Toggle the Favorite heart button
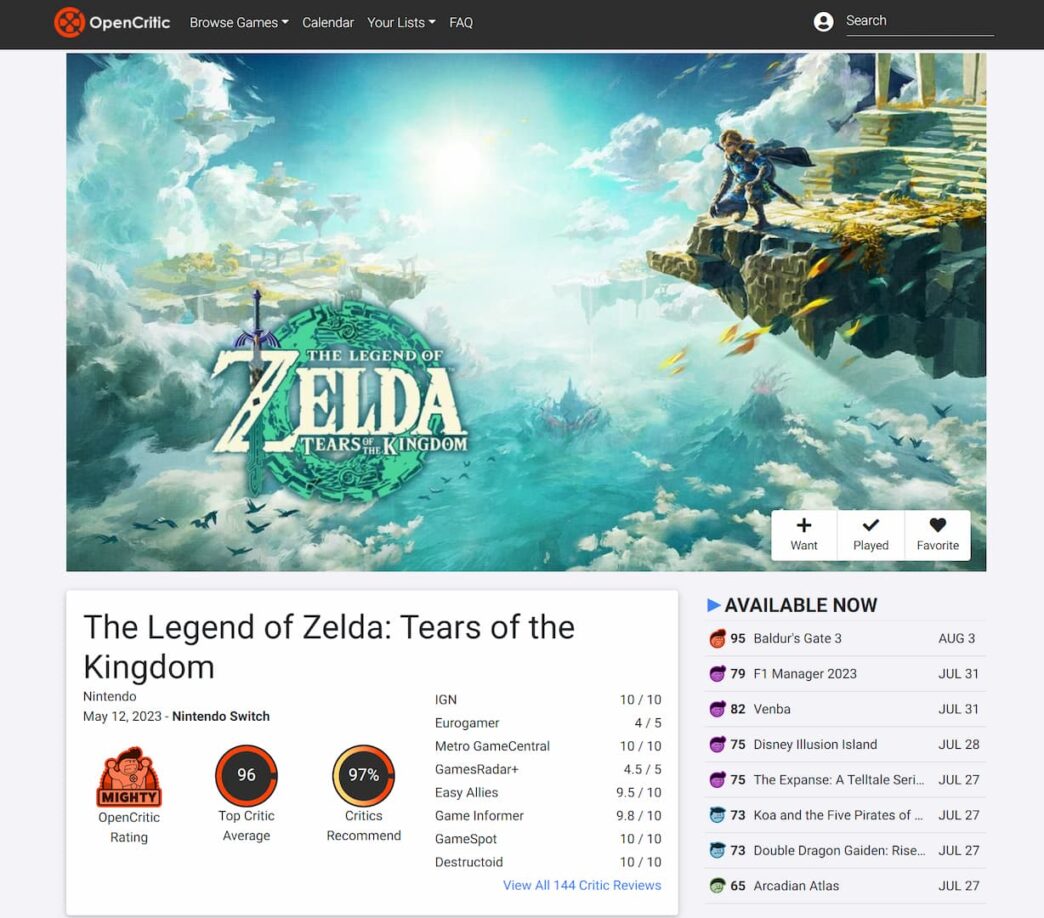1044x918 pixels. click(x=937, y=535)
